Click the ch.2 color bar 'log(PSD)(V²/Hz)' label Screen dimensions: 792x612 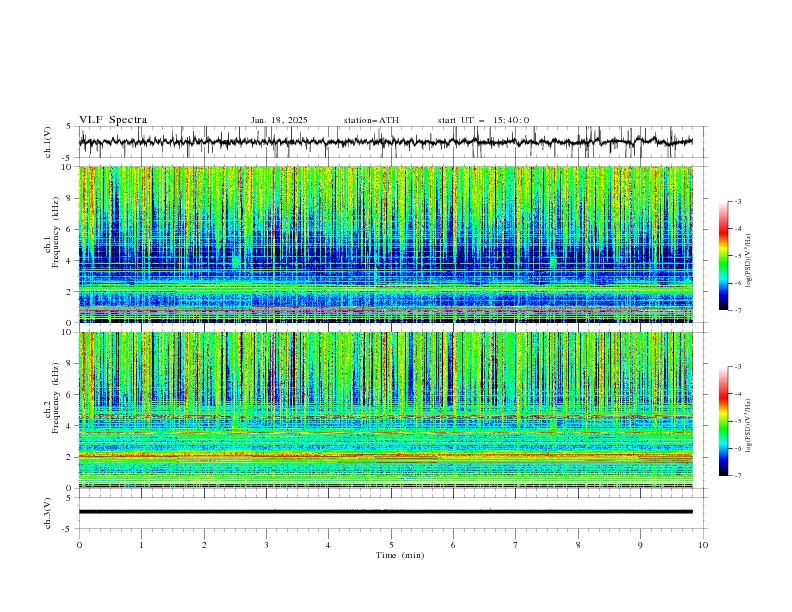point(748,426)
